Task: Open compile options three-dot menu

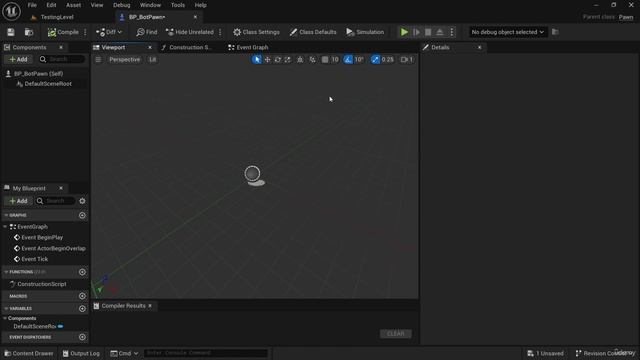Action: point(85,32)
